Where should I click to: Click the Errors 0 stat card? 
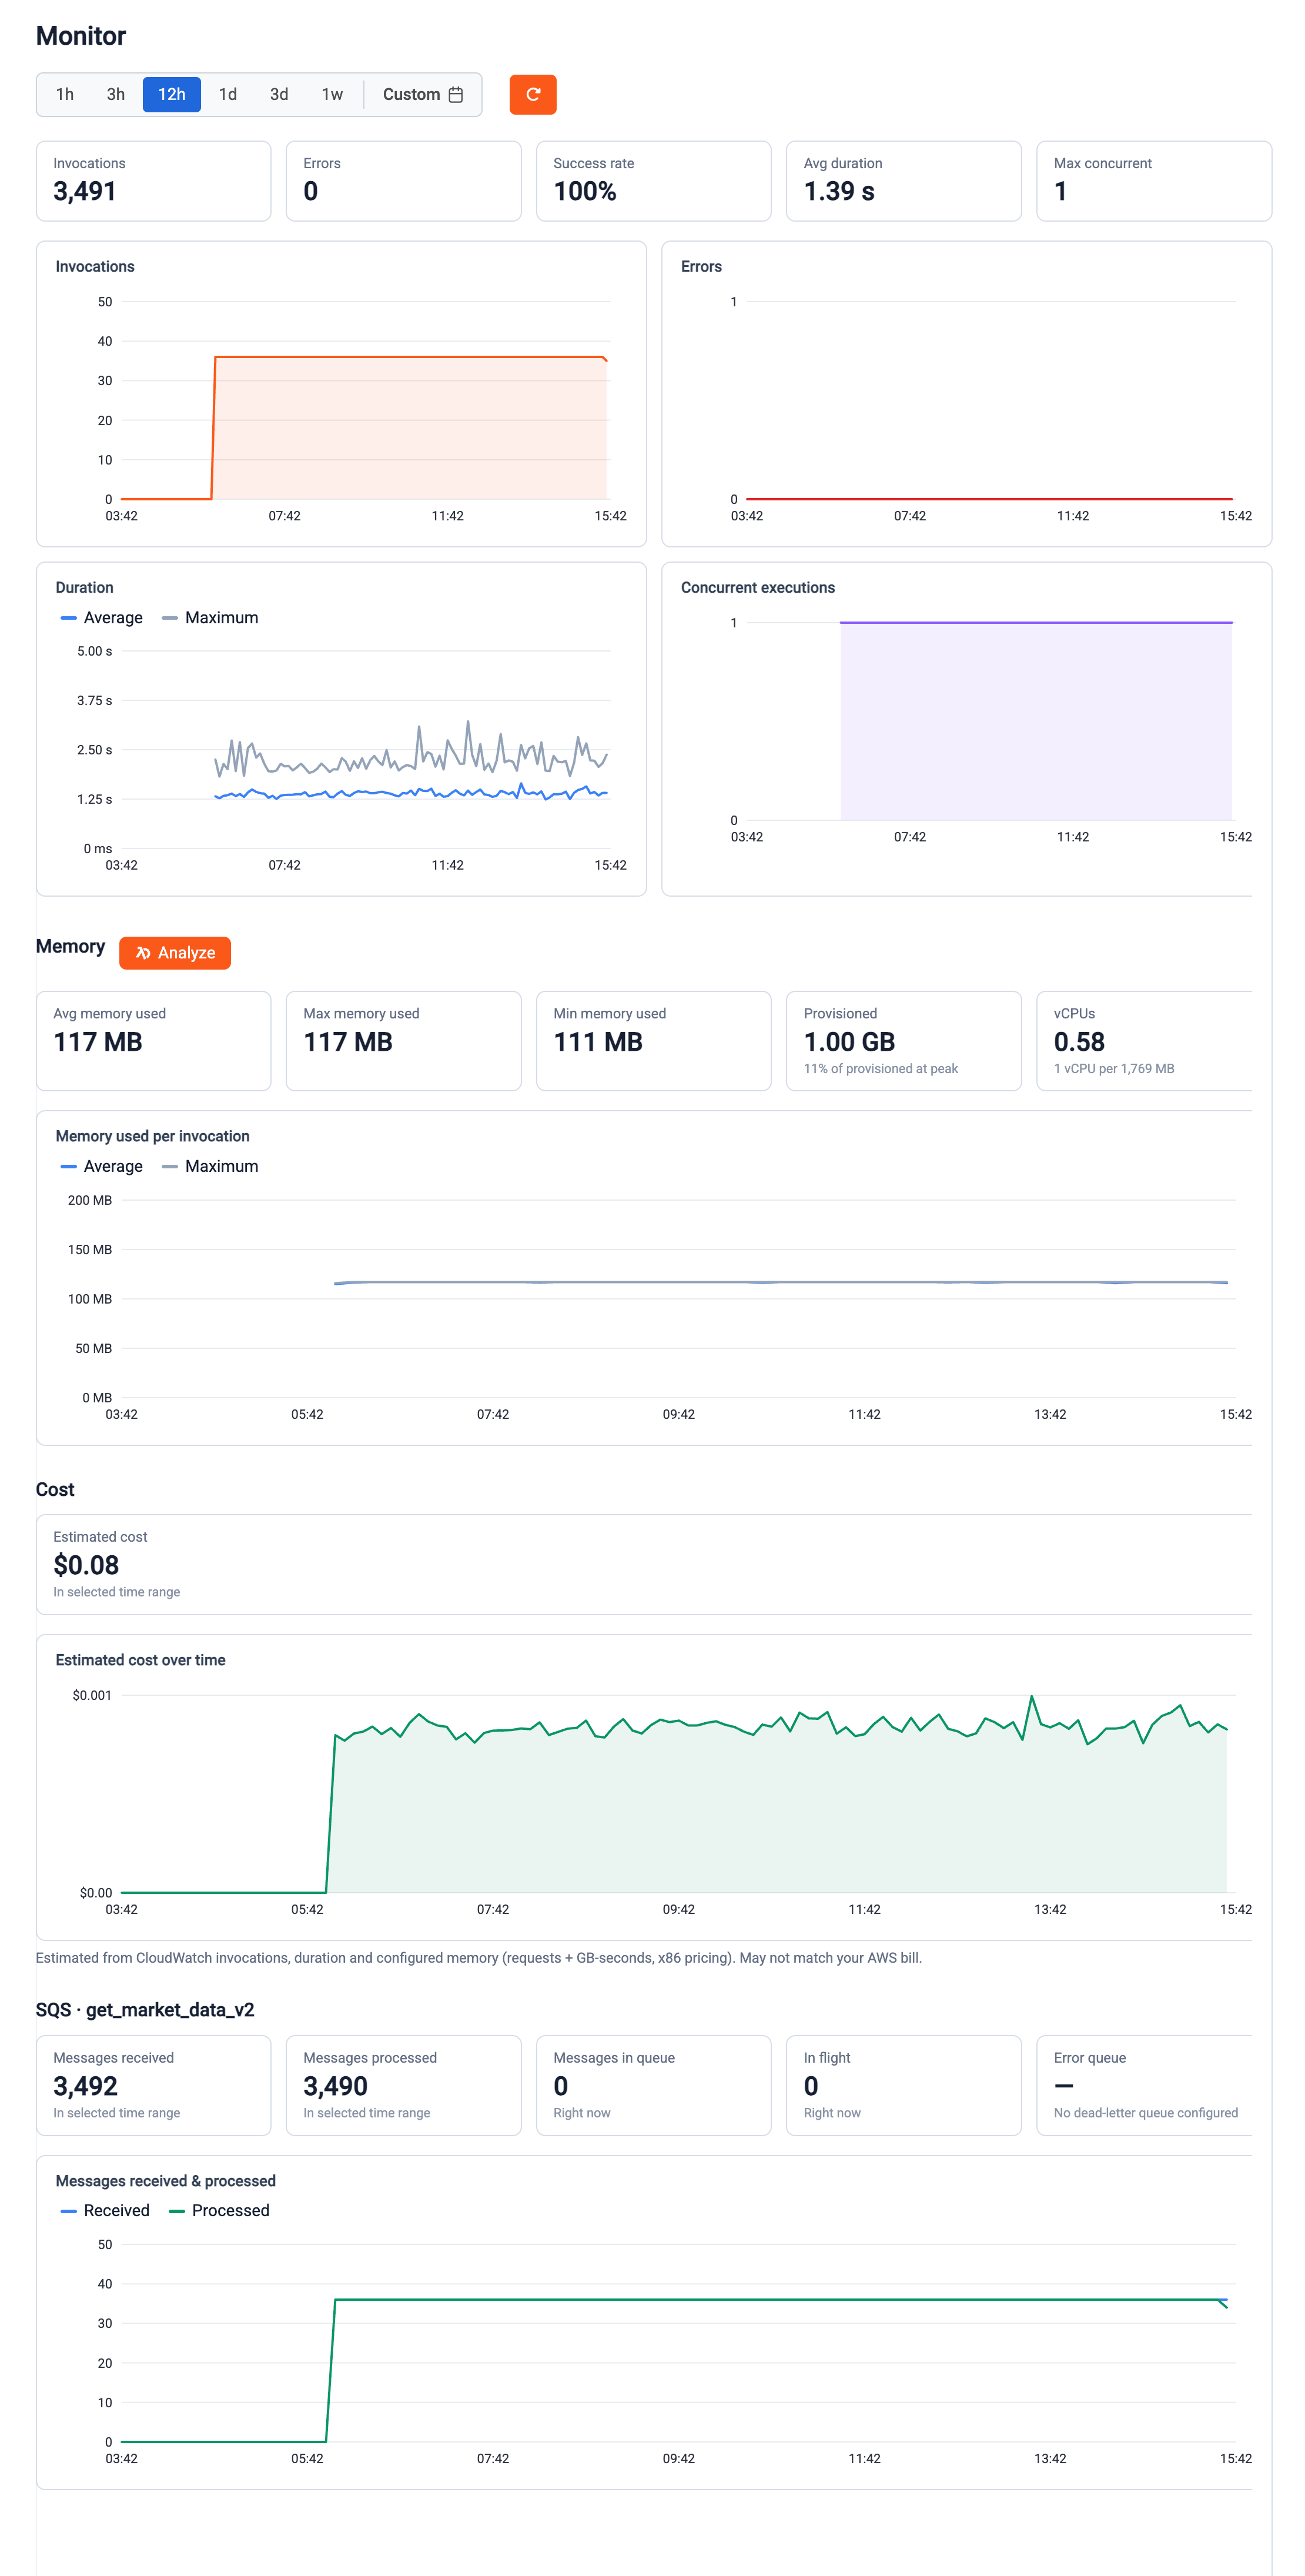click(404, 181)
